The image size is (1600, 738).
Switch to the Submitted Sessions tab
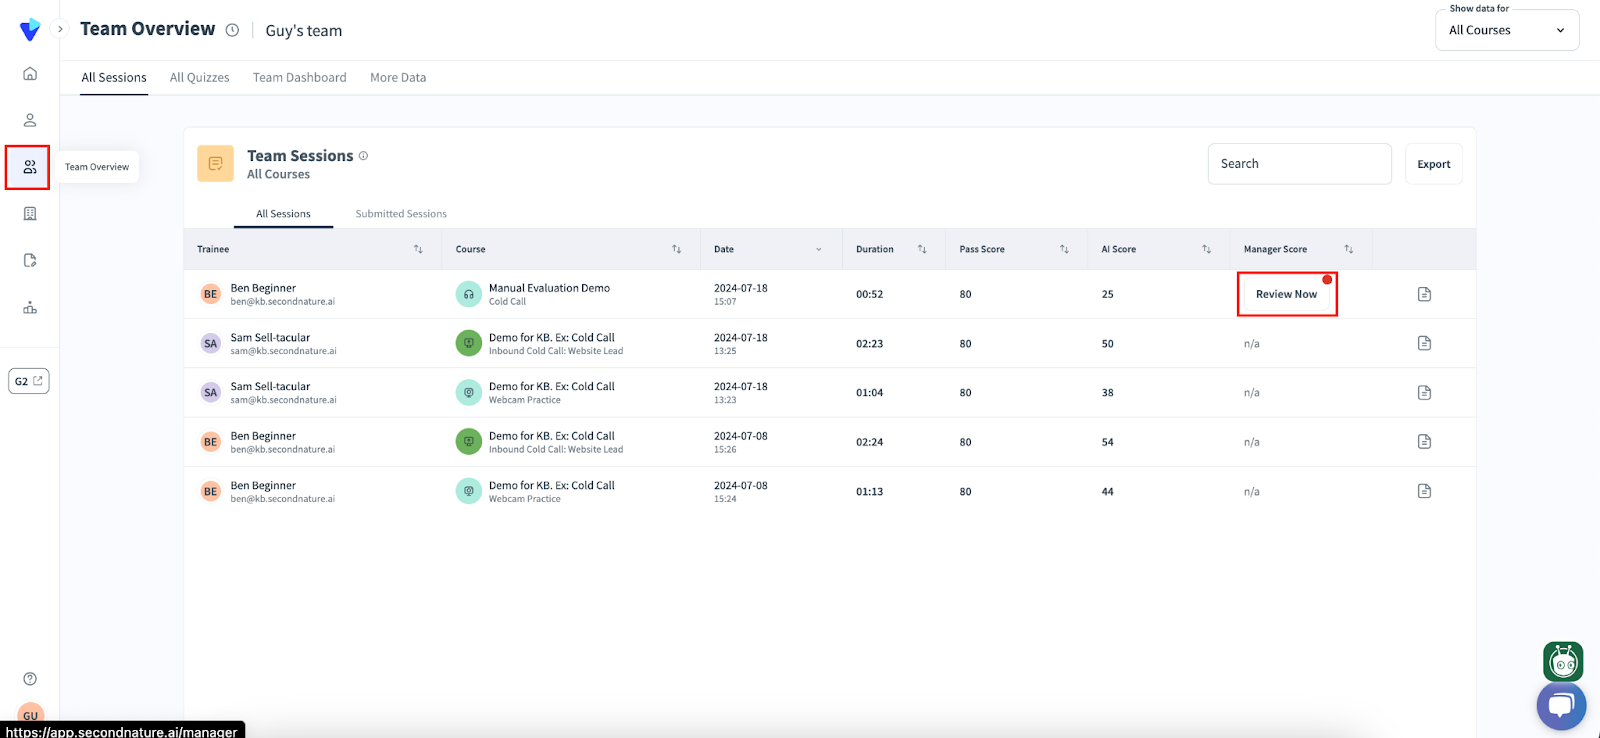click(x=401, y=214)
